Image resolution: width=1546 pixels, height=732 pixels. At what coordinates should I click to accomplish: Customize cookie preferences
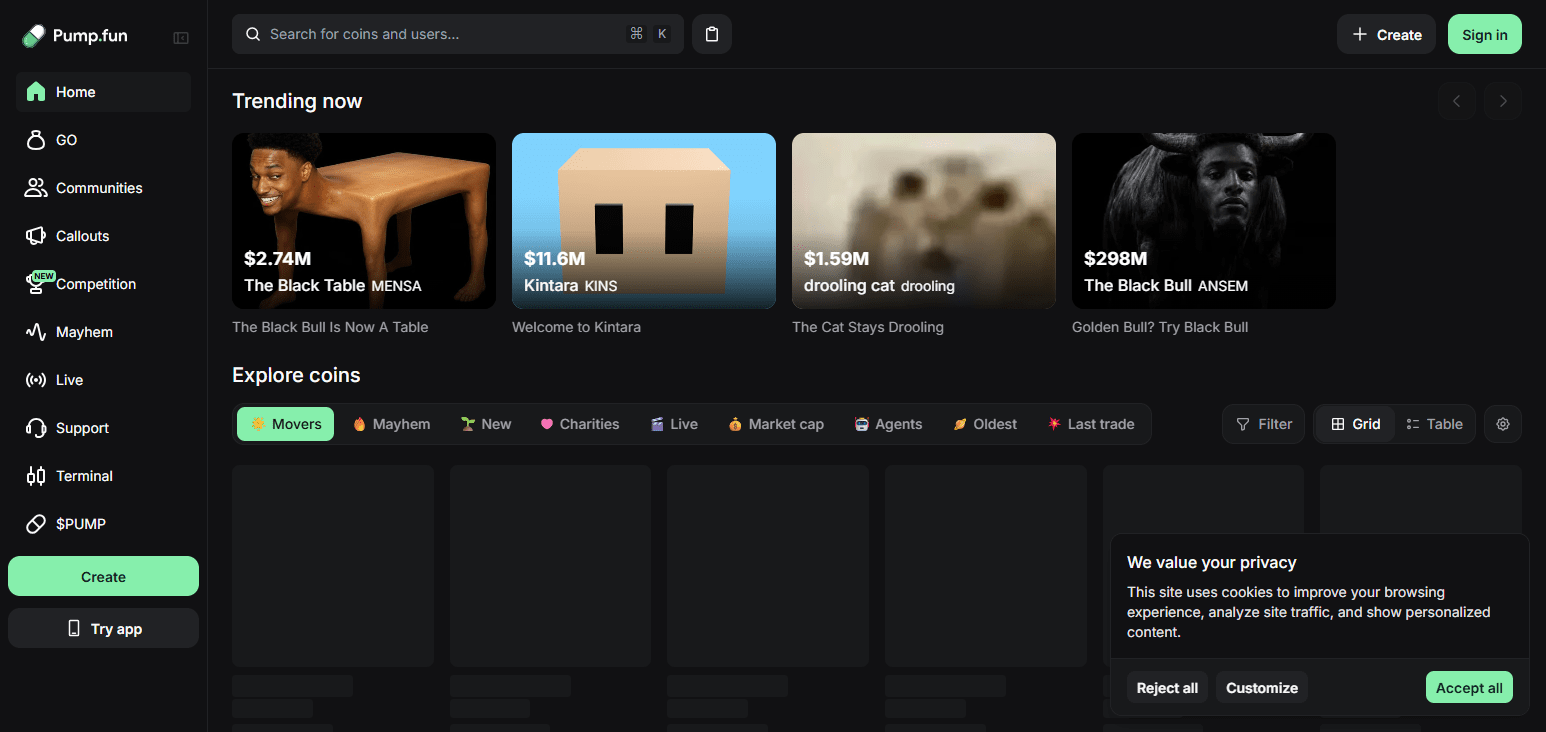click(1262, 688)
